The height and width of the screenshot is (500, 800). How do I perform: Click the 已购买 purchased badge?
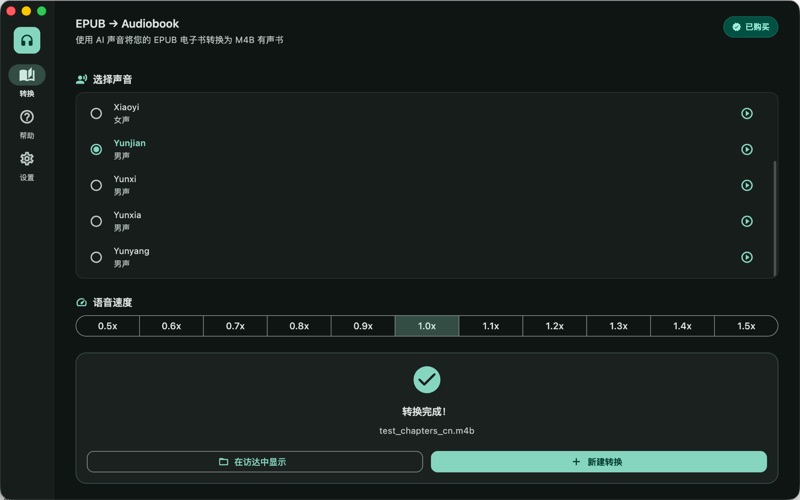coord(751,27)
